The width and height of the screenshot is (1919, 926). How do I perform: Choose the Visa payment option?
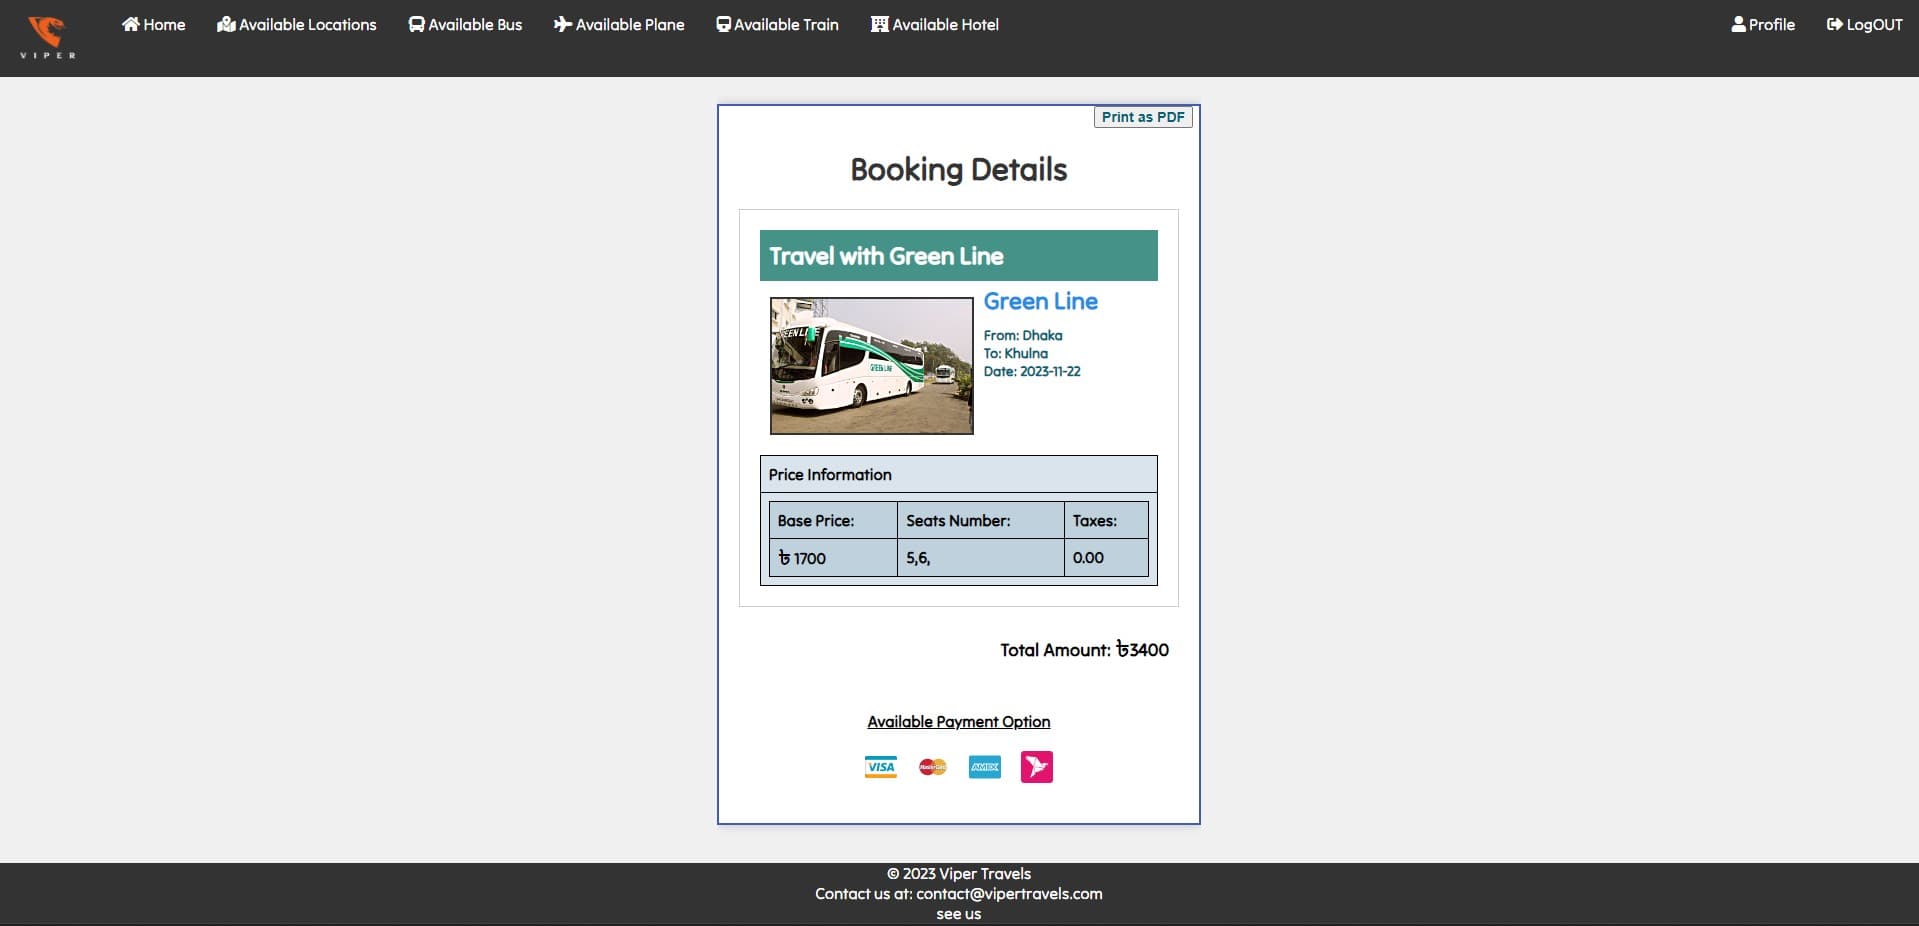pos(881,767)
